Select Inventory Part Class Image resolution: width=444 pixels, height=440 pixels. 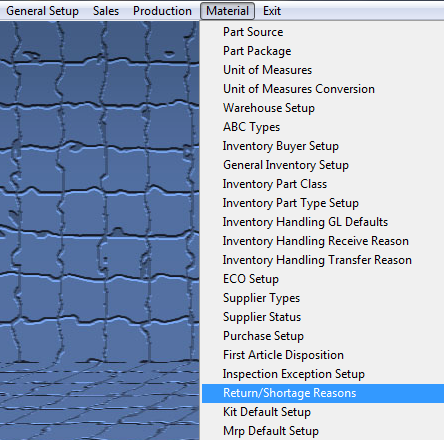(323, 184)
